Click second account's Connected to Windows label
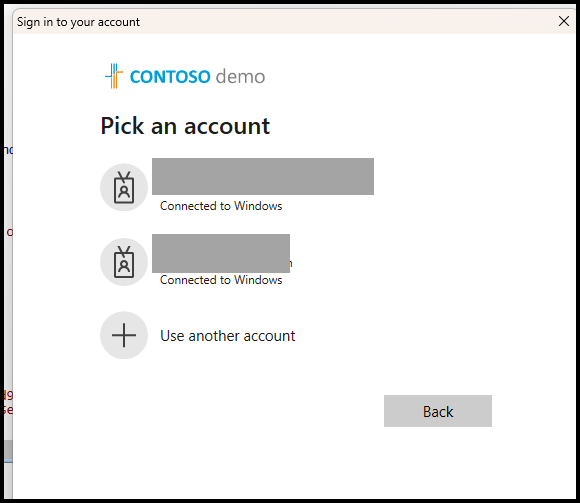580x503 pixels. (x=221, y=280)
